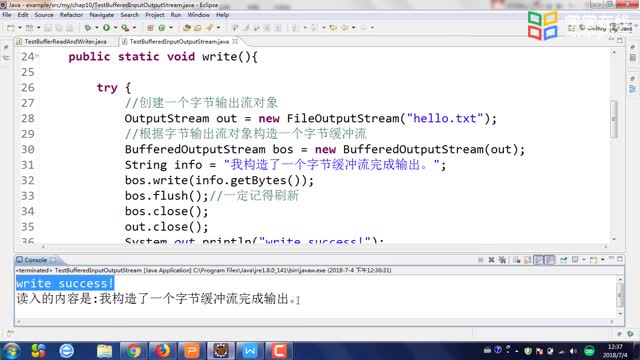Open Firefox from the taskbar
This screenshot has width=640, height=360.
tap(162, 351)
